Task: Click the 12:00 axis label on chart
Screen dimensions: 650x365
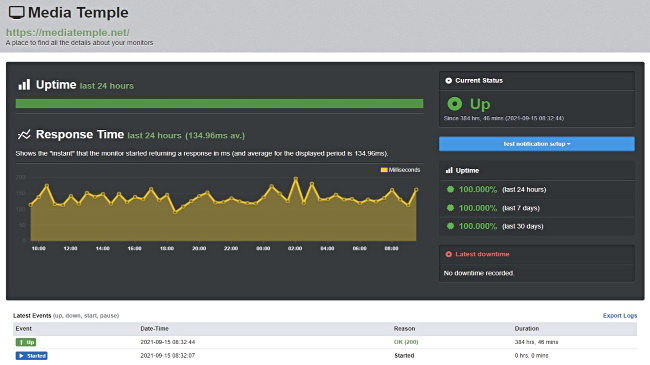Action: [x=70, y=248]
